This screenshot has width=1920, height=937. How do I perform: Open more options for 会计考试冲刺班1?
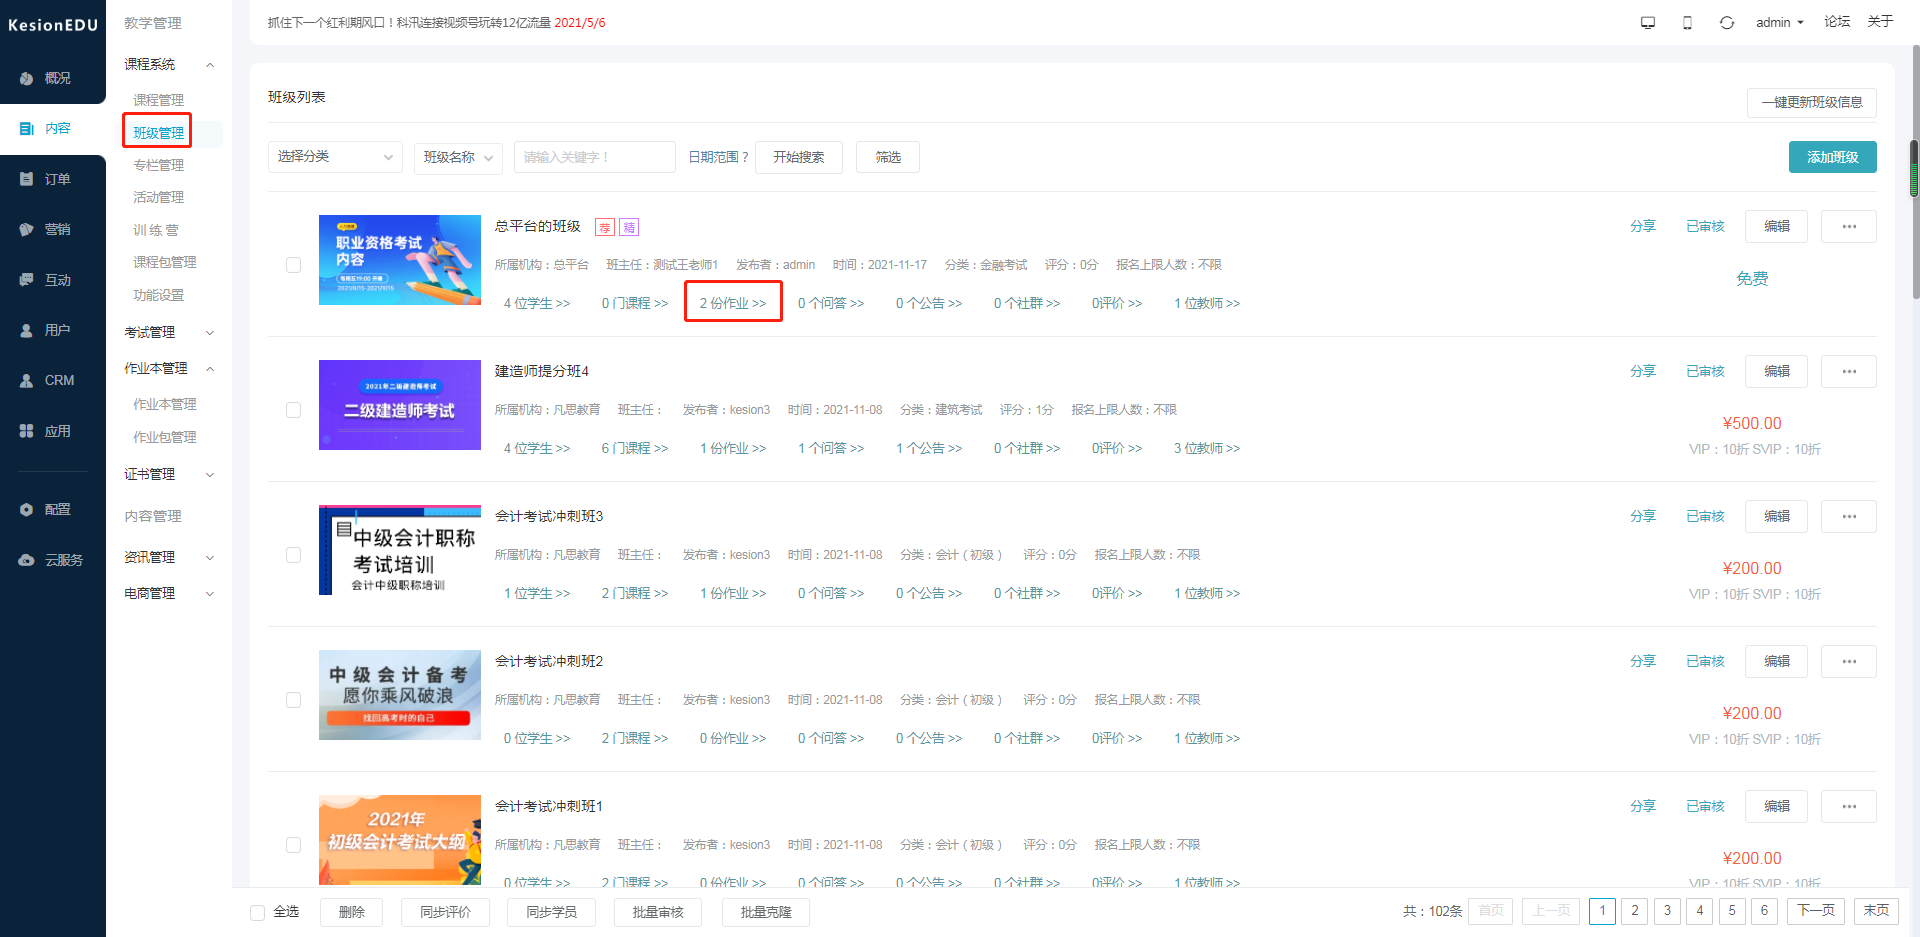[x=1849, y=806]
